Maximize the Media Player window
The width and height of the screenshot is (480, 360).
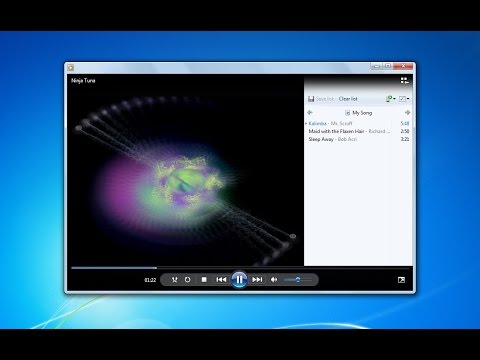coord(388,66)
